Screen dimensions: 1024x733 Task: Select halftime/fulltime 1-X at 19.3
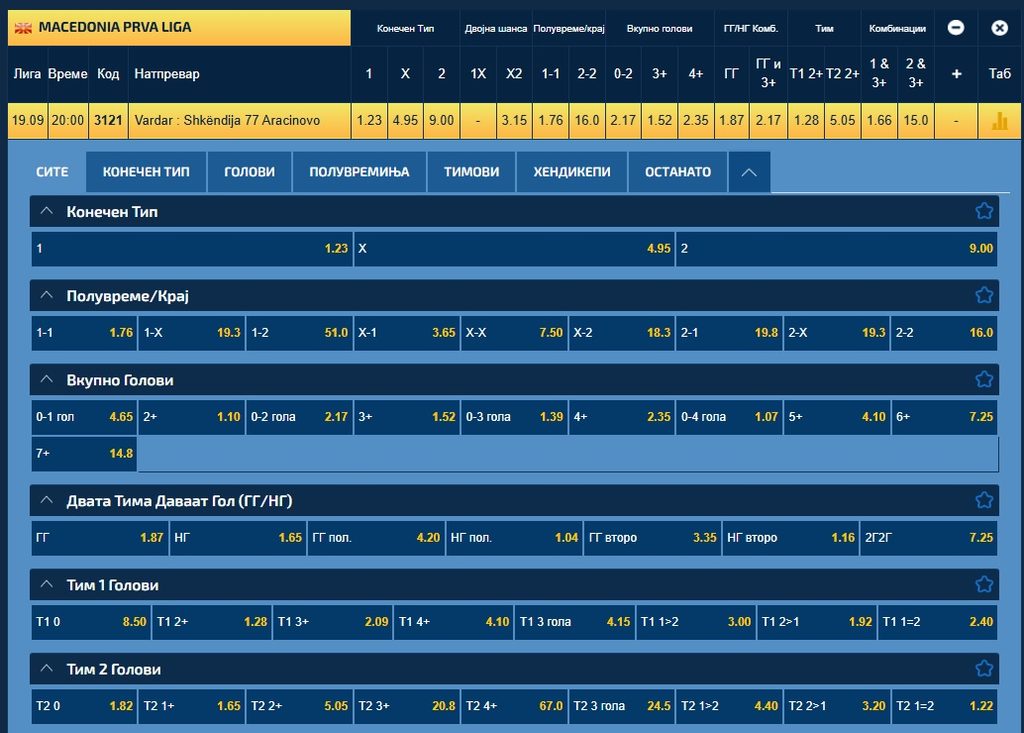coord(192,333)
